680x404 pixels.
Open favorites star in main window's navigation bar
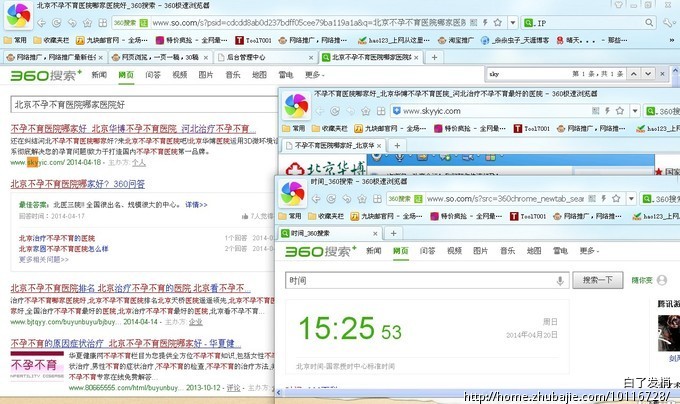coord(87,23)
